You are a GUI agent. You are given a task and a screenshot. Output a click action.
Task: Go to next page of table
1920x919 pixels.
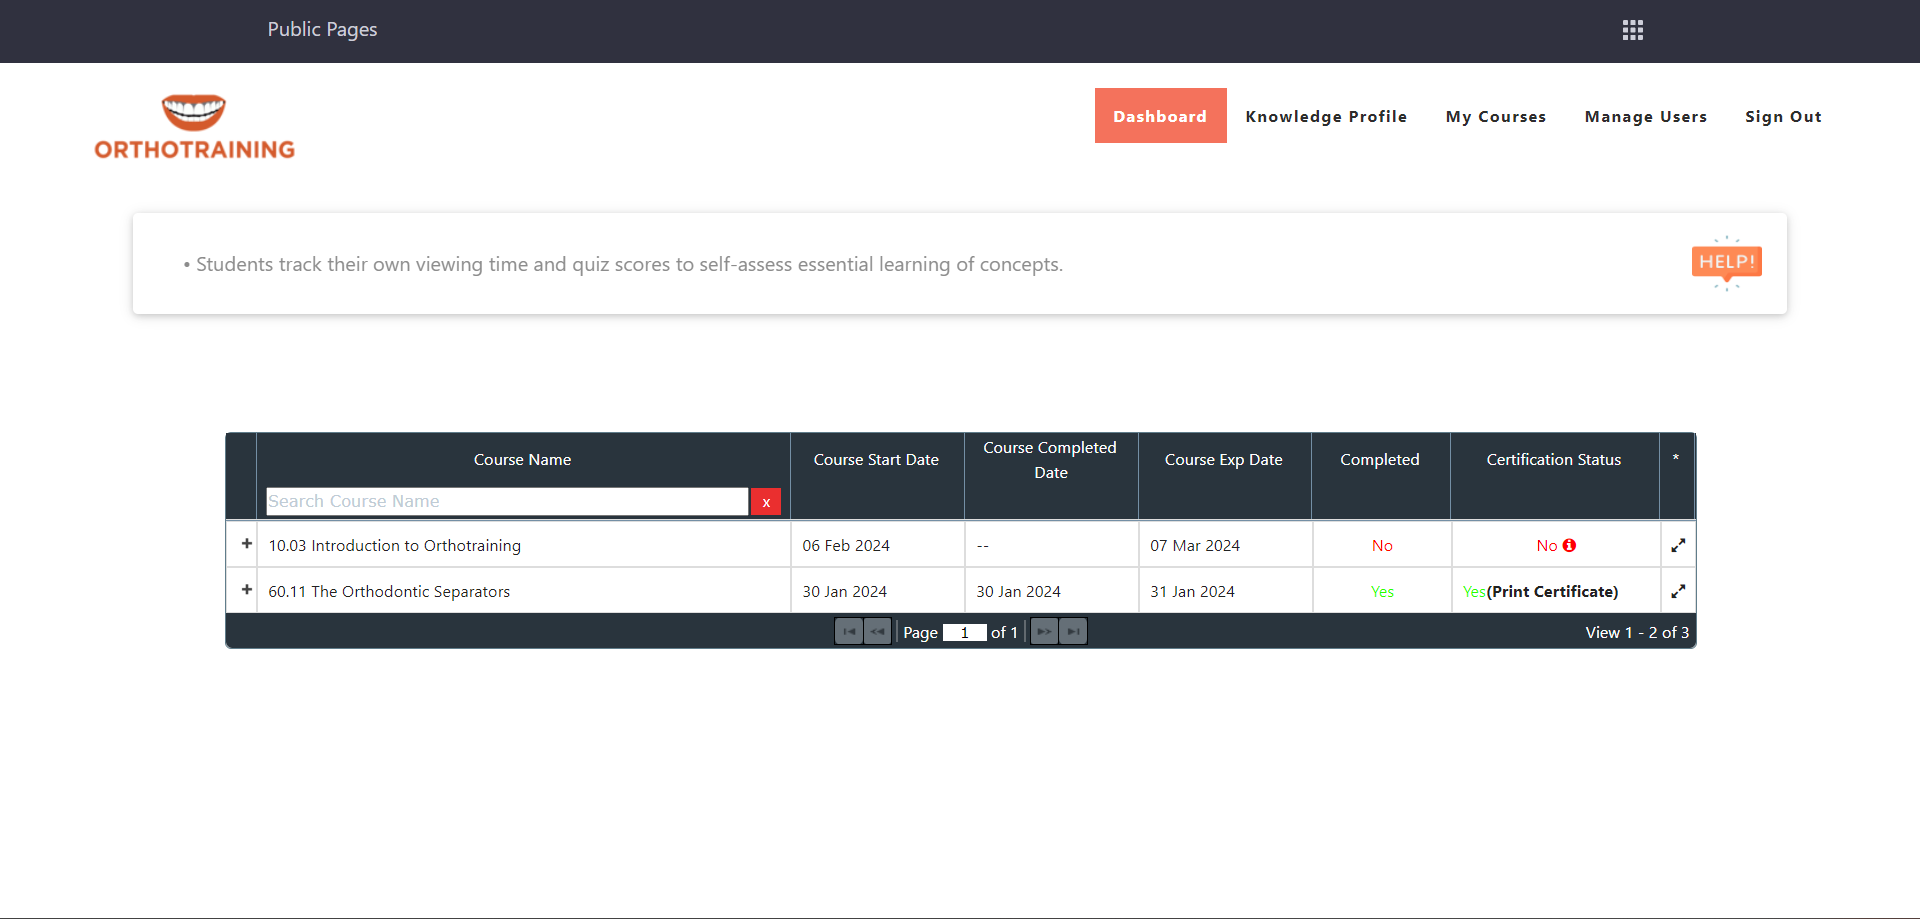(1044, 632)
